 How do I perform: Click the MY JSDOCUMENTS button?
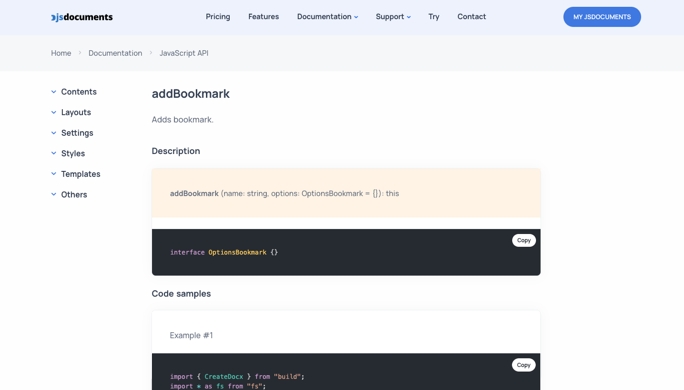[602, 17]
